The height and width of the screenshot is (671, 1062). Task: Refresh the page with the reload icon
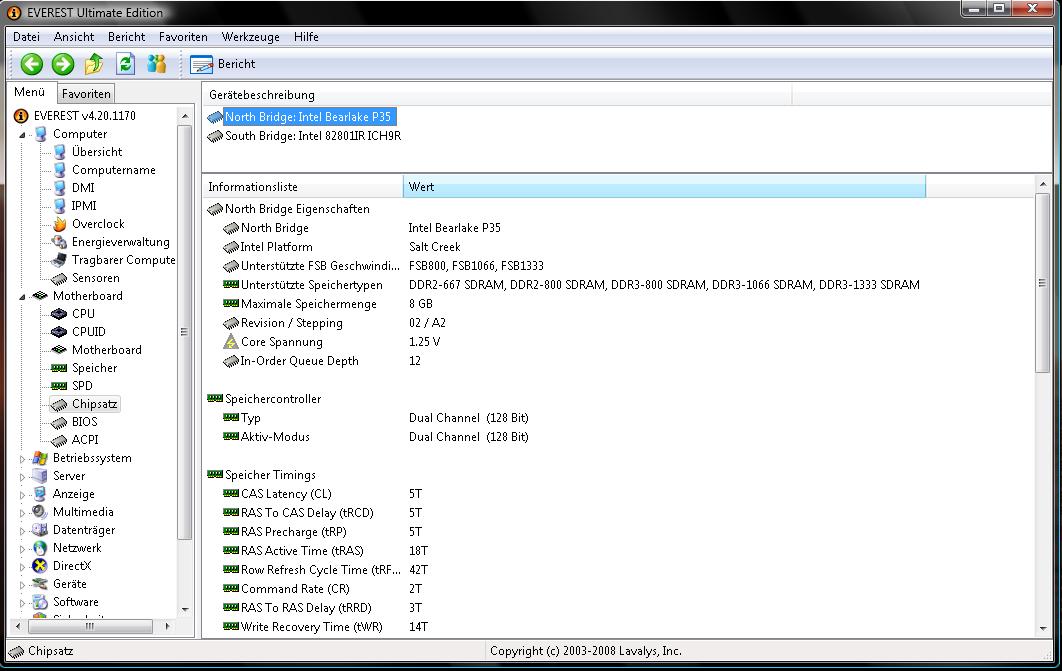(125, 64)
